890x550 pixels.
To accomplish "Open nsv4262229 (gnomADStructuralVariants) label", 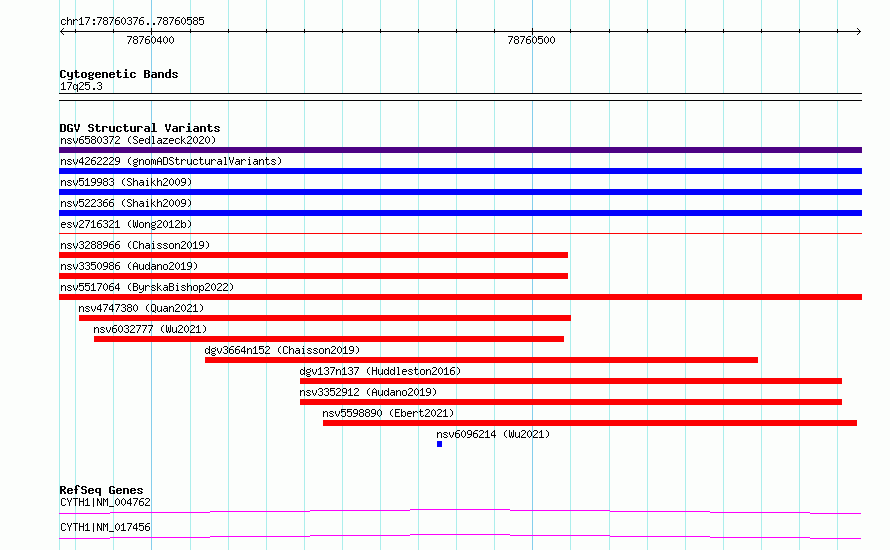I will pos(171,161).
